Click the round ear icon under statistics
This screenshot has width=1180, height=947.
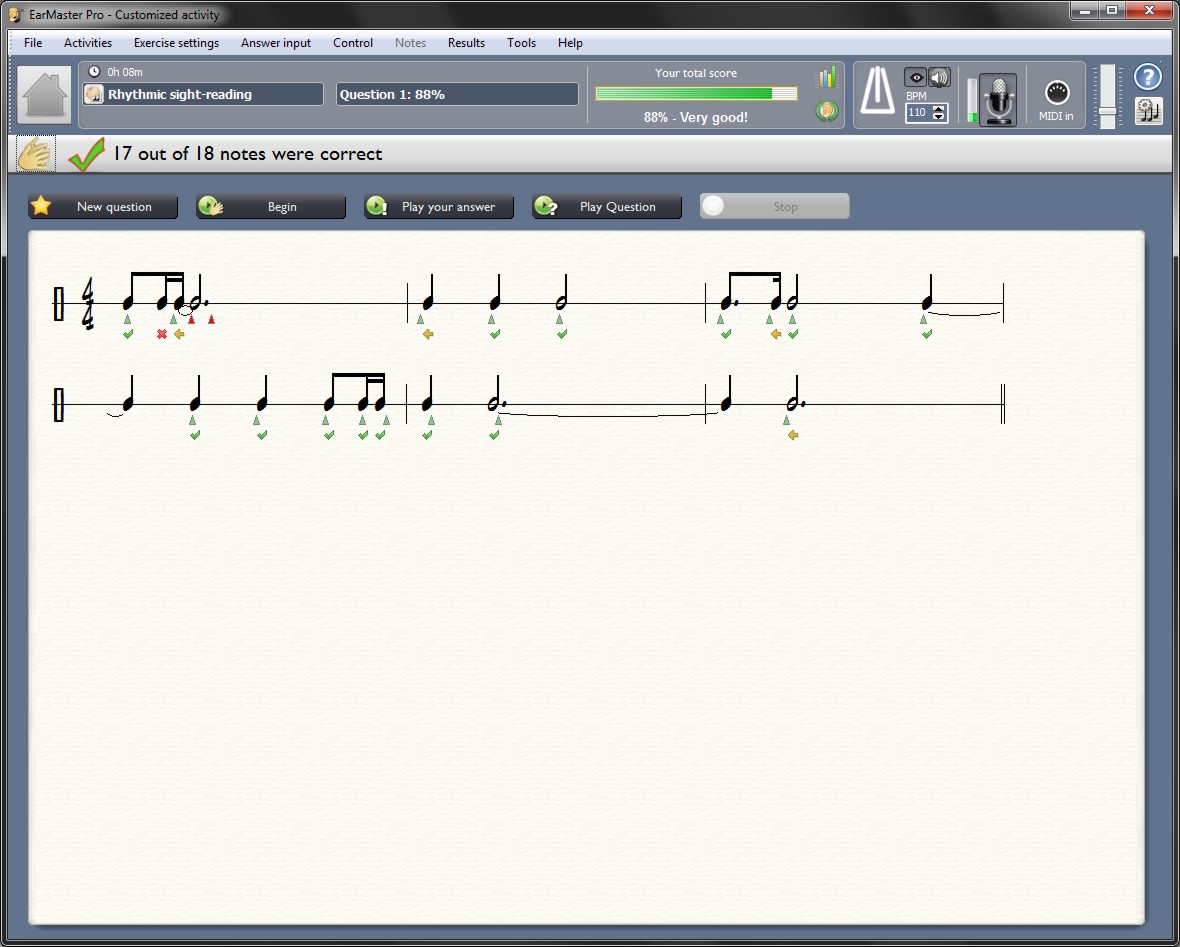tap(826, 111)
